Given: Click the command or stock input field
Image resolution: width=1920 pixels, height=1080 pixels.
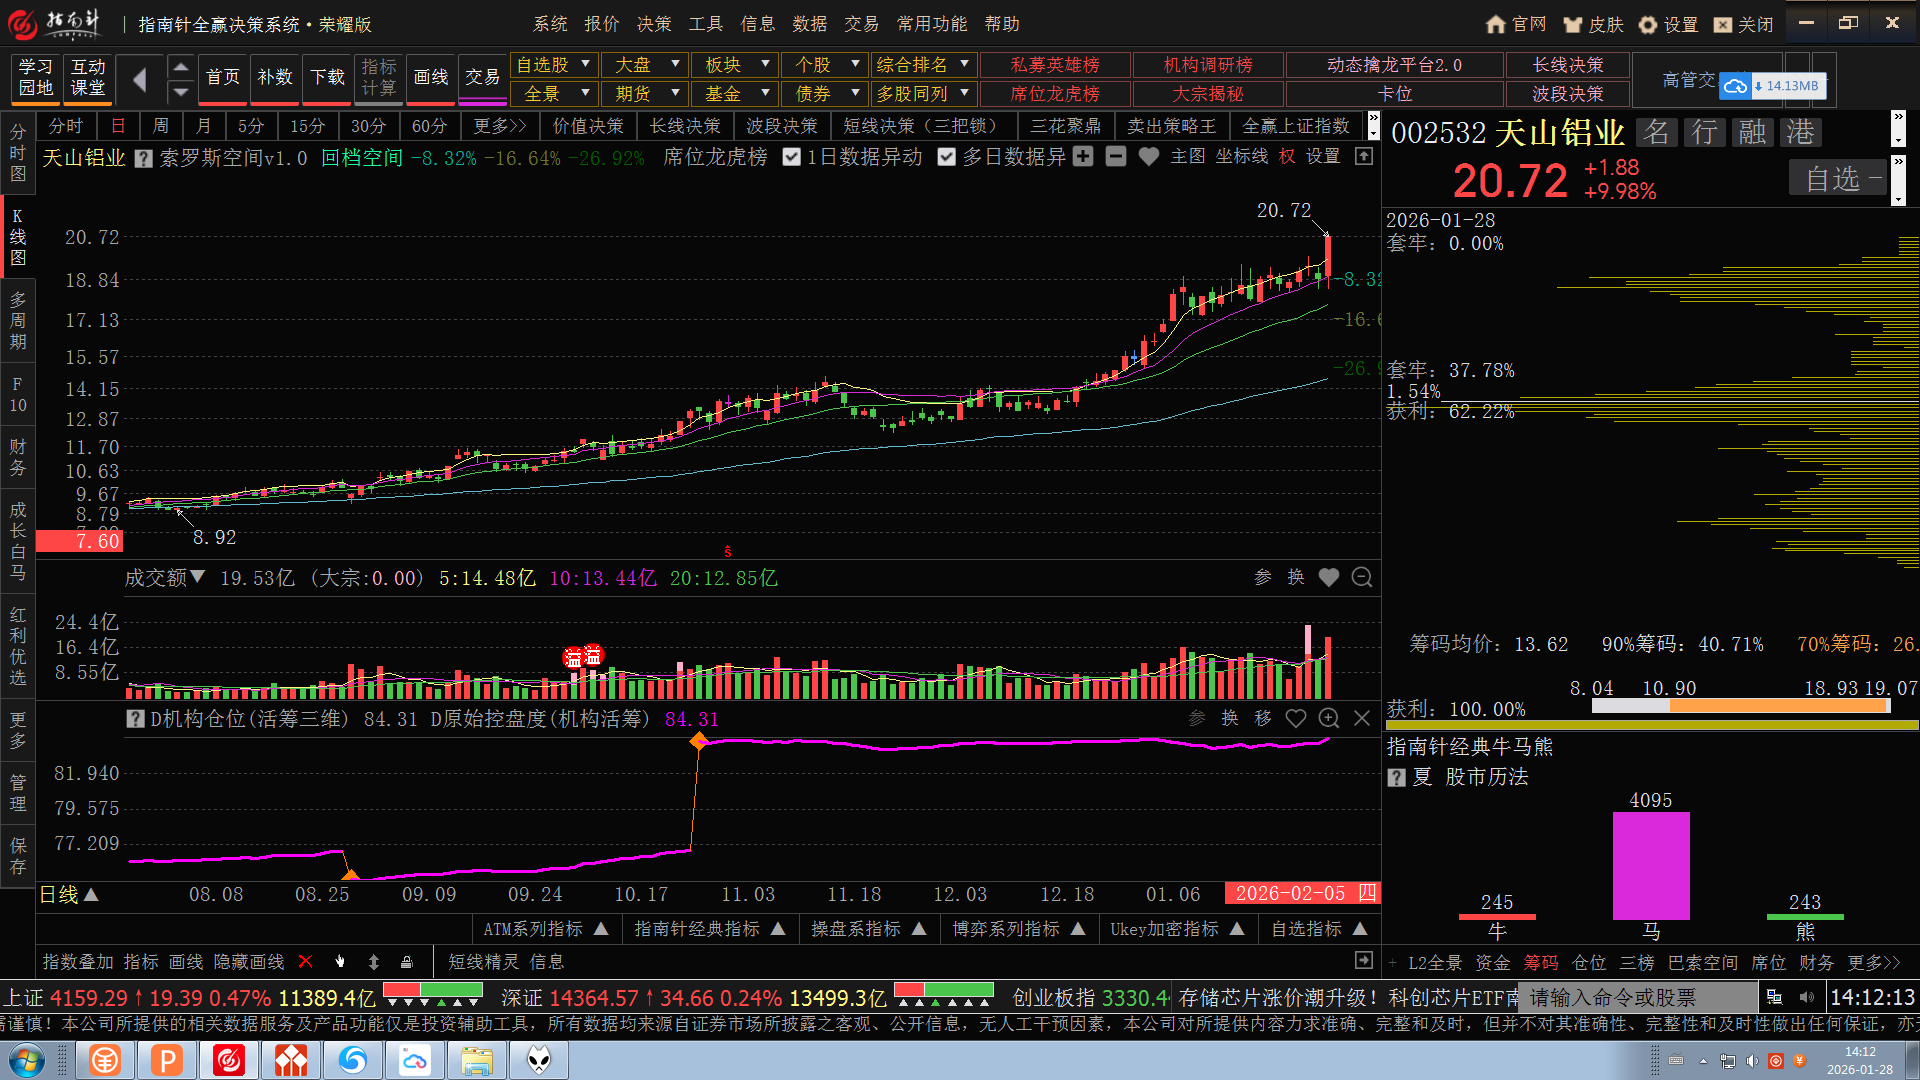Looking at the screenshot, I should point(1638,997).
